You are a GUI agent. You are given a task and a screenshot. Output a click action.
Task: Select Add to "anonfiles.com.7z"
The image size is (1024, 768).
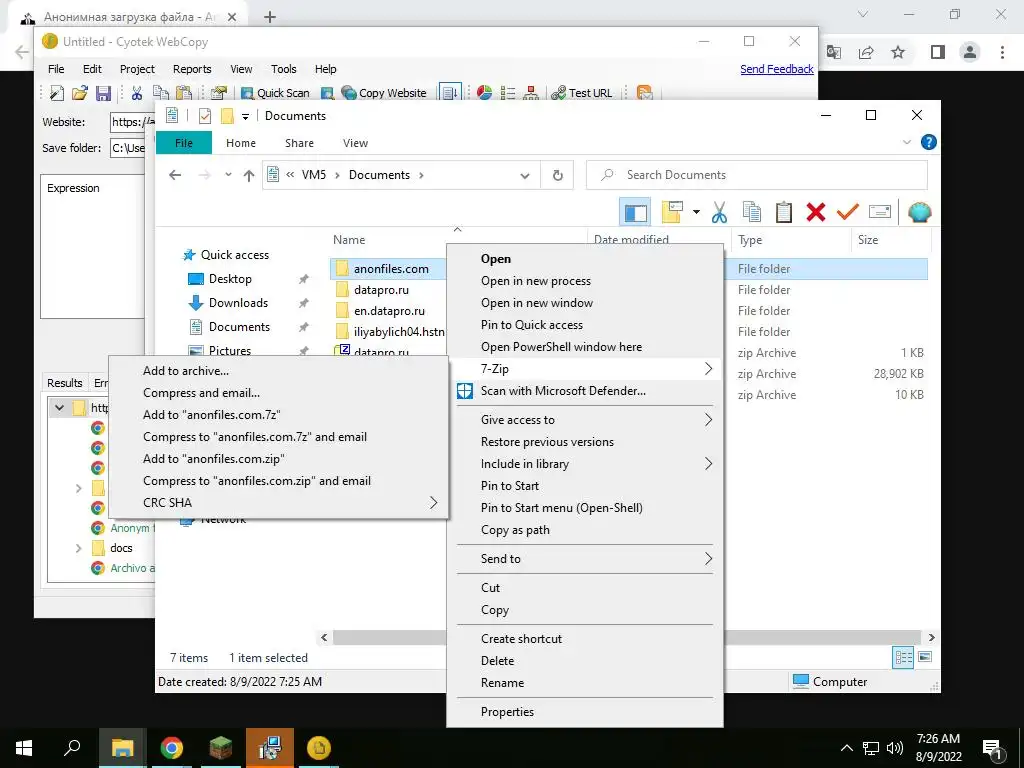pos(278,415)
